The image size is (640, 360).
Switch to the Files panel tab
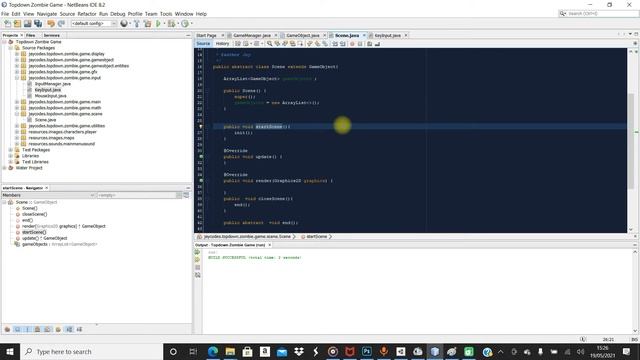click(31, 36)
